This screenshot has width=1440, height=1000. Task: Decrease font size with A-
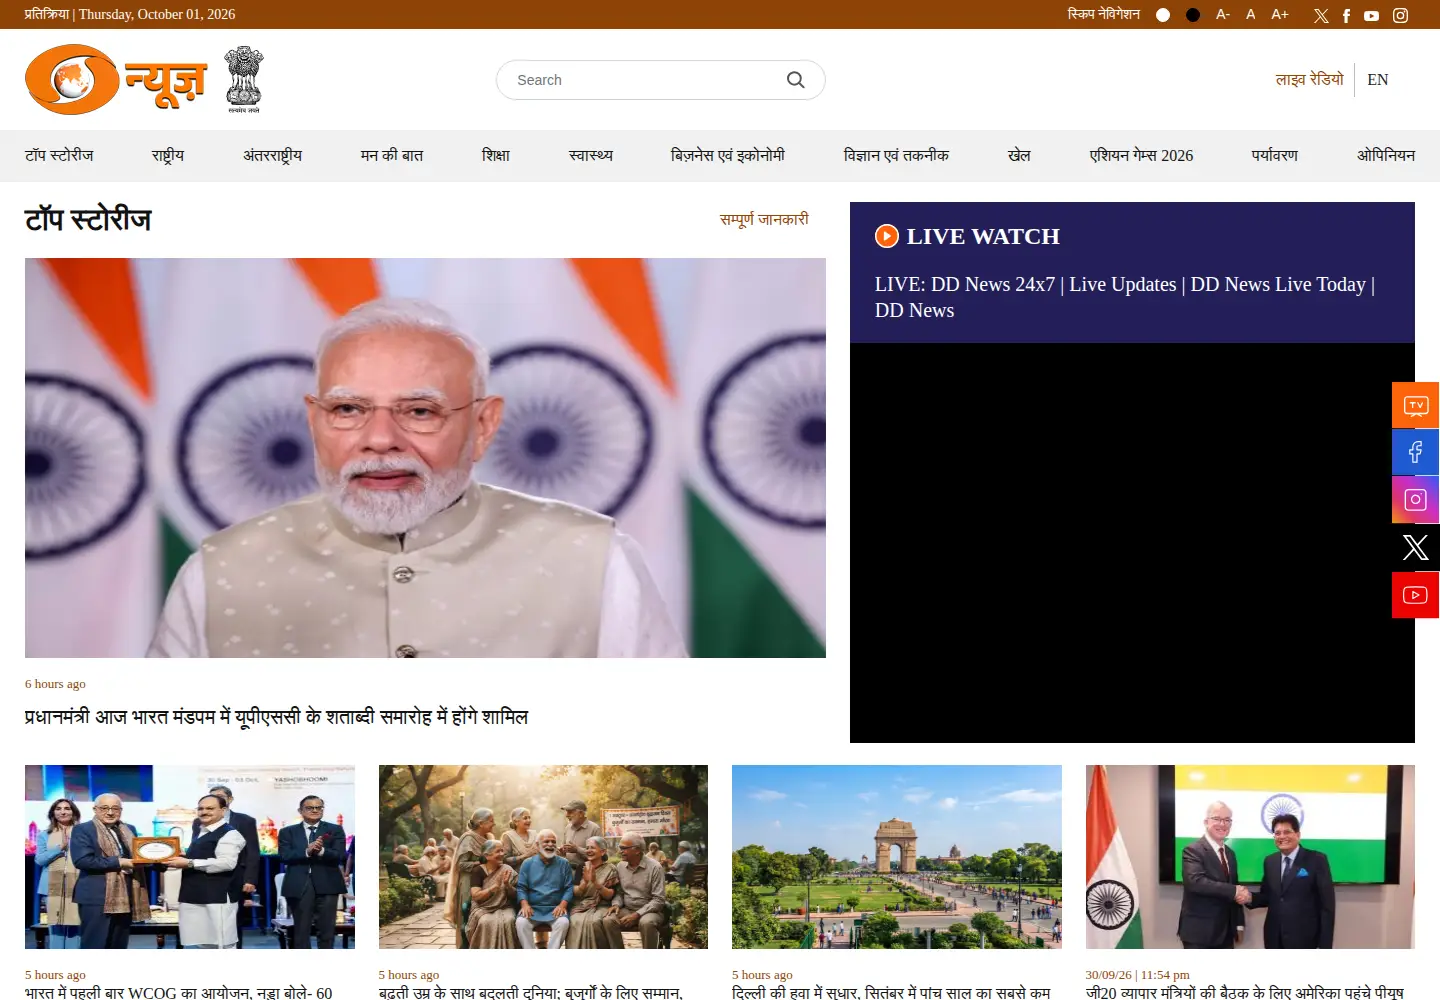pos(1222,15)
